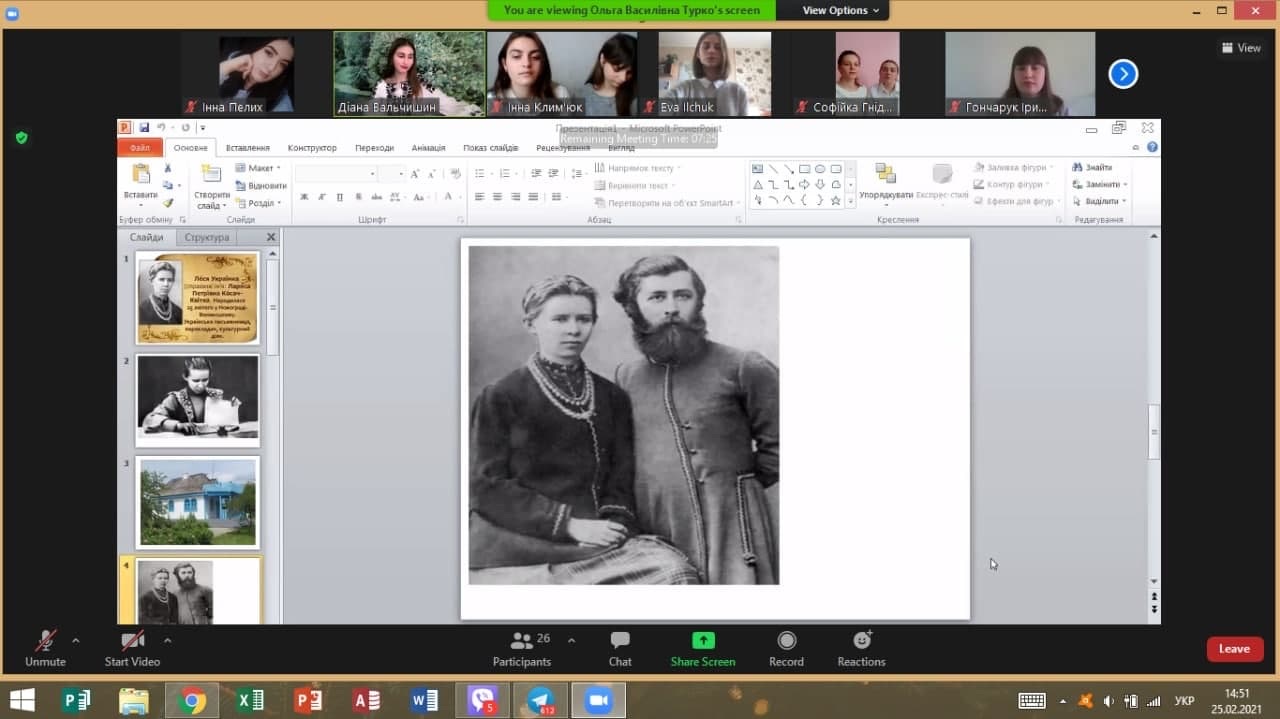
Task: Change the gallery layout with View button
Action: pos(1241,48)
